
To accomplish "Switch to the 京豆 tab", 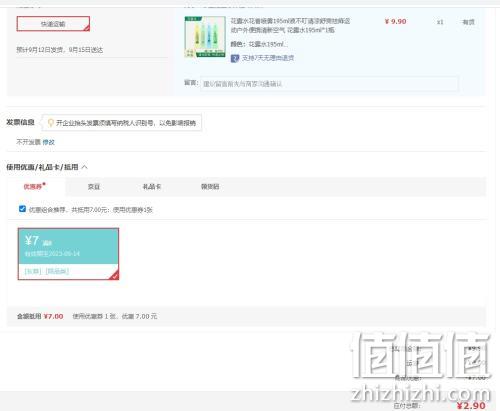I will pyautogui.click(x=94, y=187).
